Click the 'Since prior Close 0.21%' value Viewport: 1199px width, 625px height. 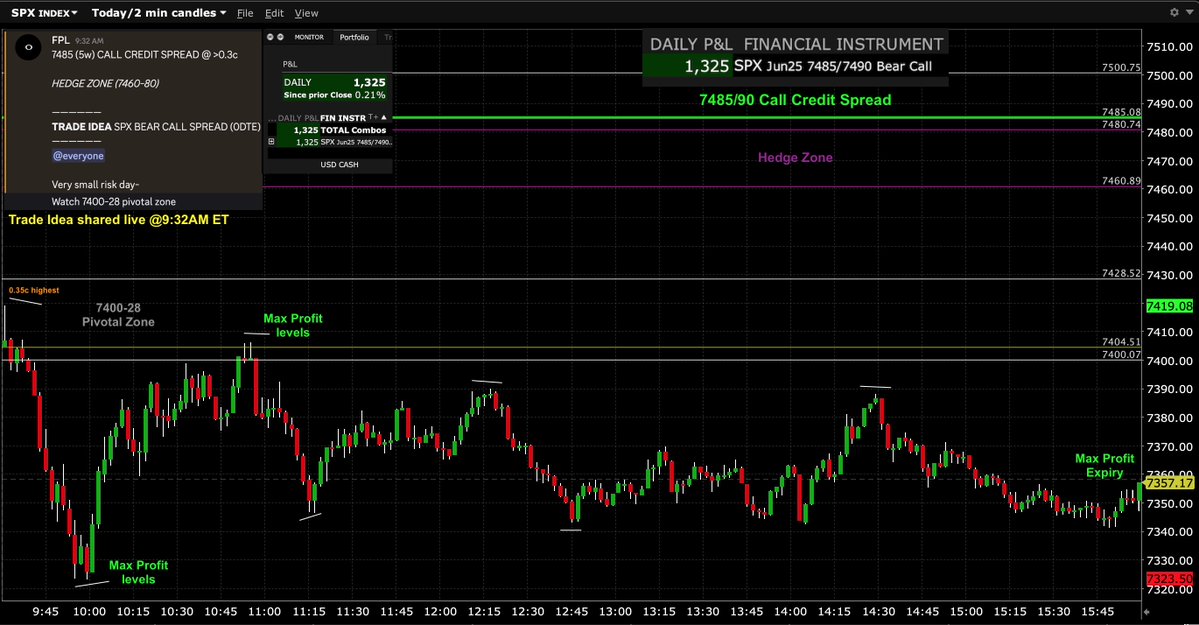334,95
